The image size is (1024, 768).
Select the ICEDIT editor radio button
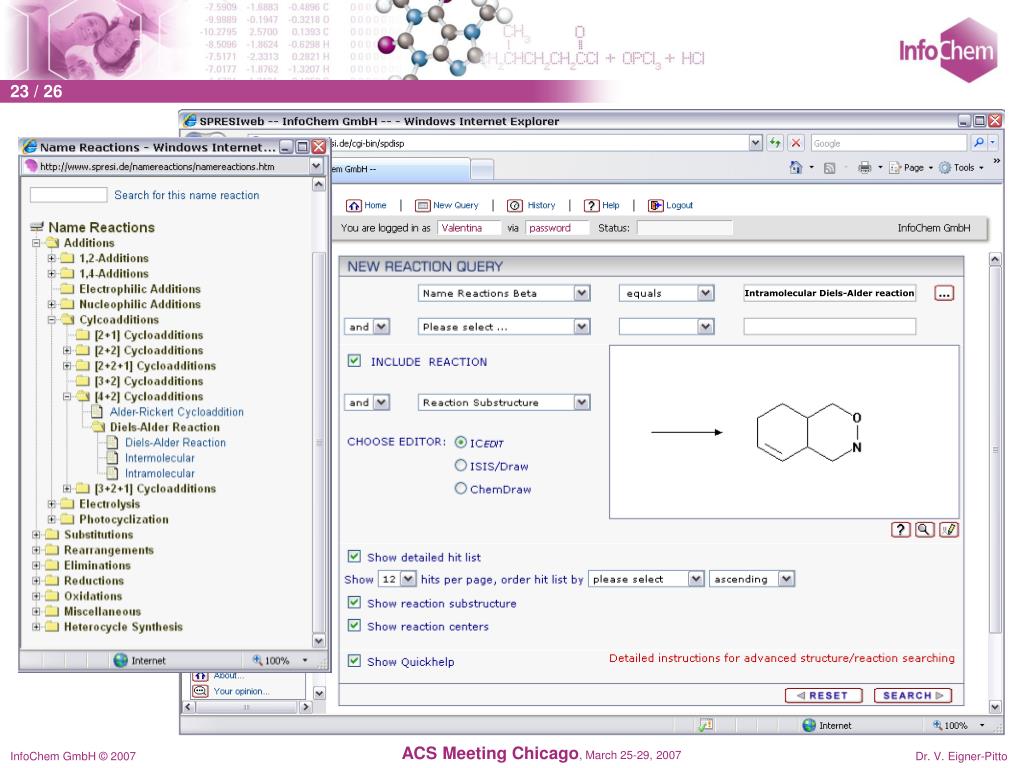pos(460,442)
